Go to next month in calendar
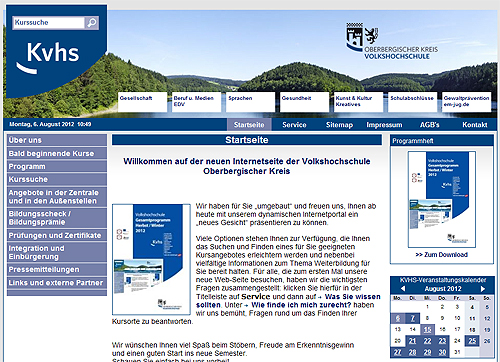The height and width of the screenshot is (362, 500). tap(482, 289)
